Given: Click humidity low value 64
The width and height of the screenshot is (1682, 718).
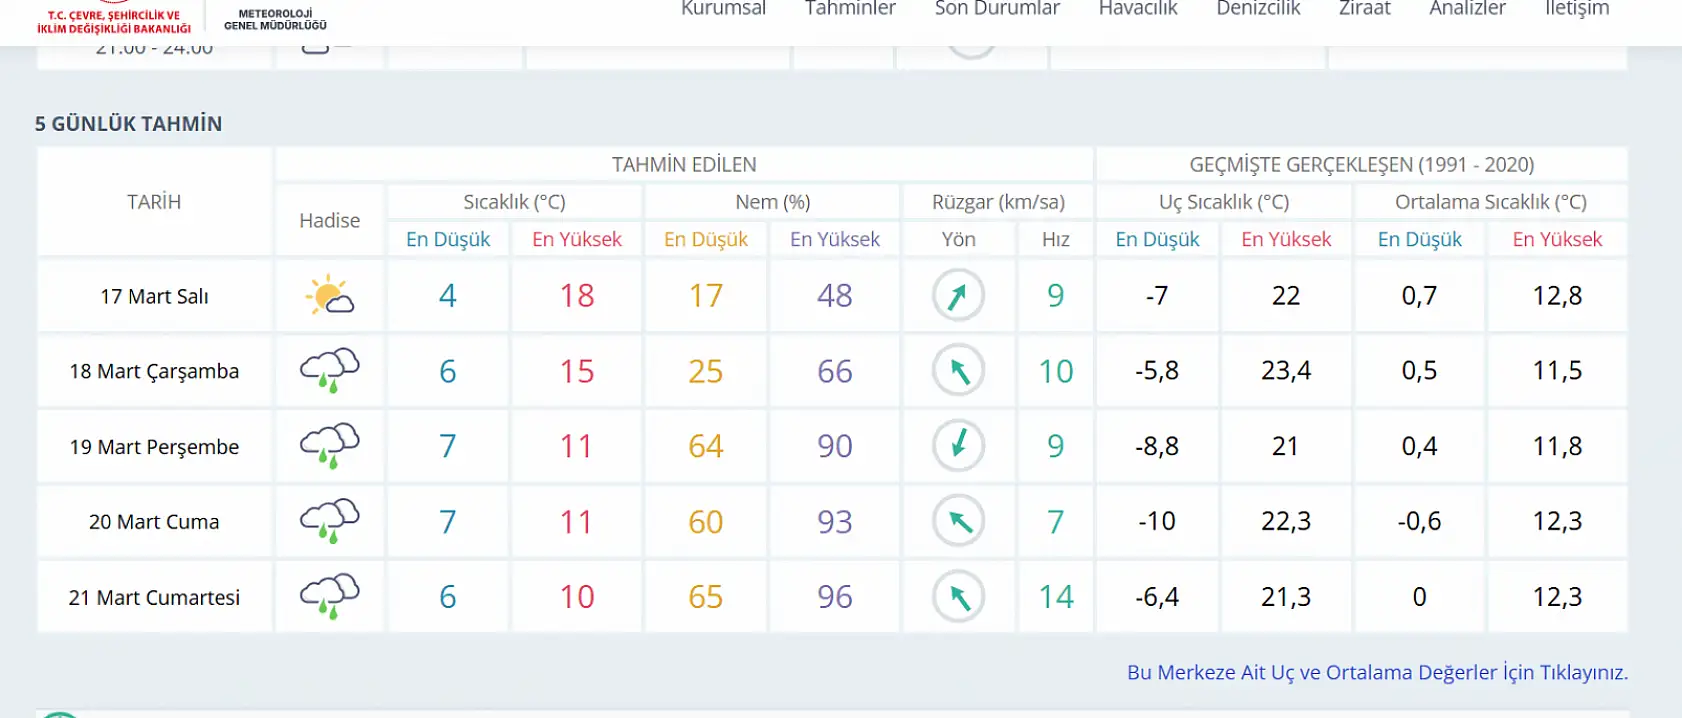Looking at the screenshot, I should point(705,446).
